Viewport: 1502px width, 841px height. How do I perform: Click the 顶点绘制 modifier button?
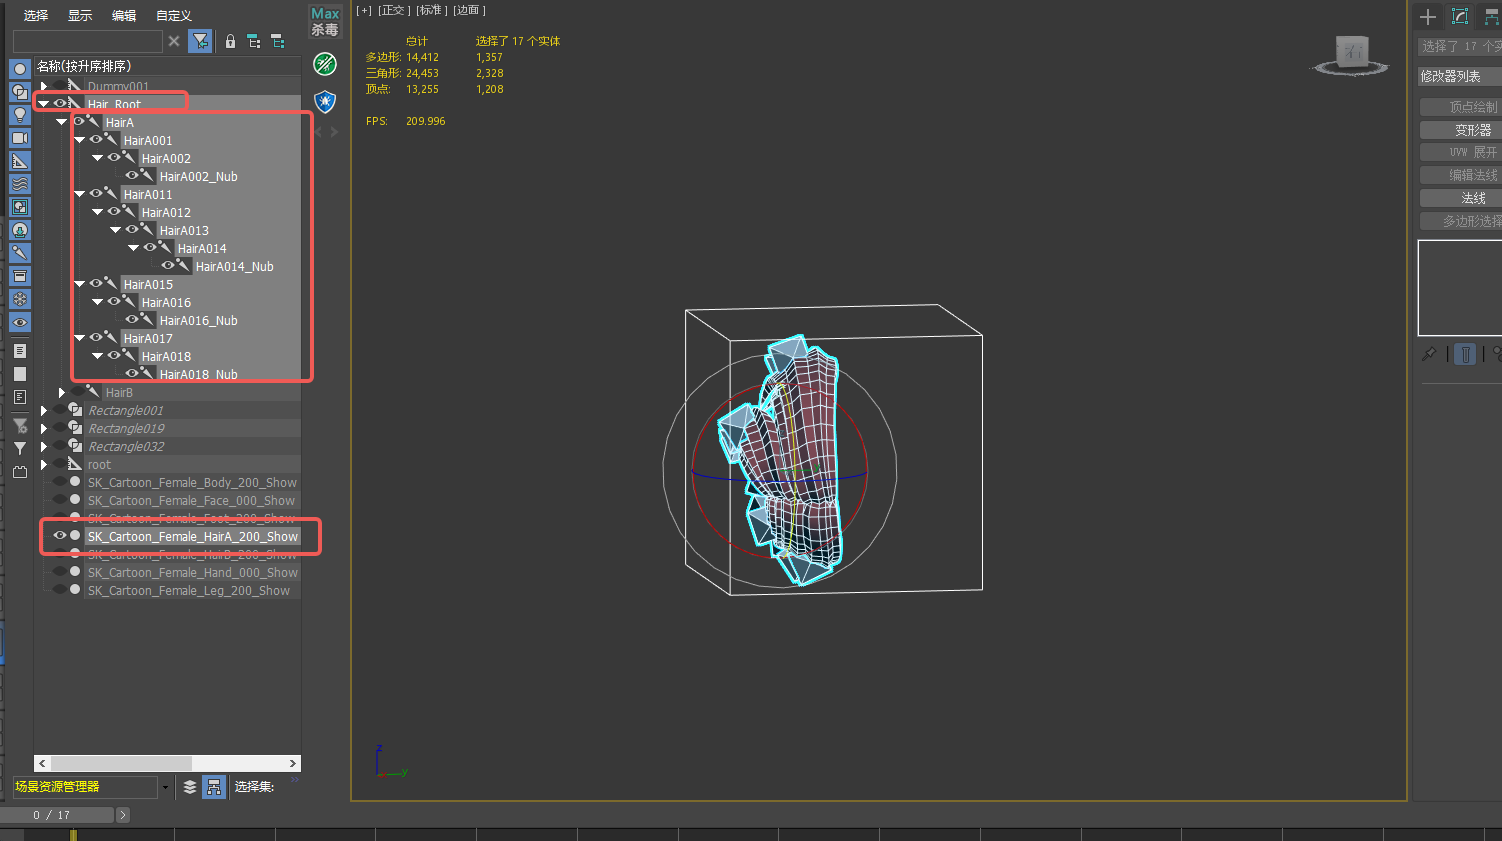pyautogui.click(x=1460, y=107)
